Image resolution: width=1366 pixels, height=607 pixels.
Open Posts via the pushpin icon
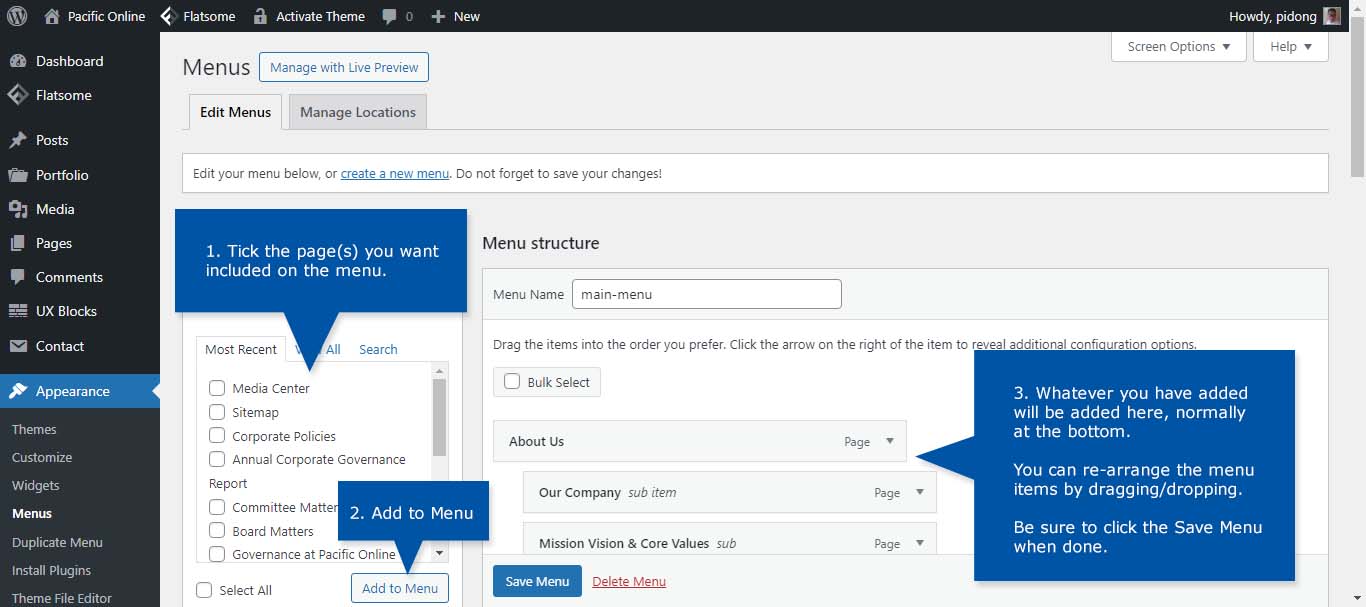click(x=18, y=140)
